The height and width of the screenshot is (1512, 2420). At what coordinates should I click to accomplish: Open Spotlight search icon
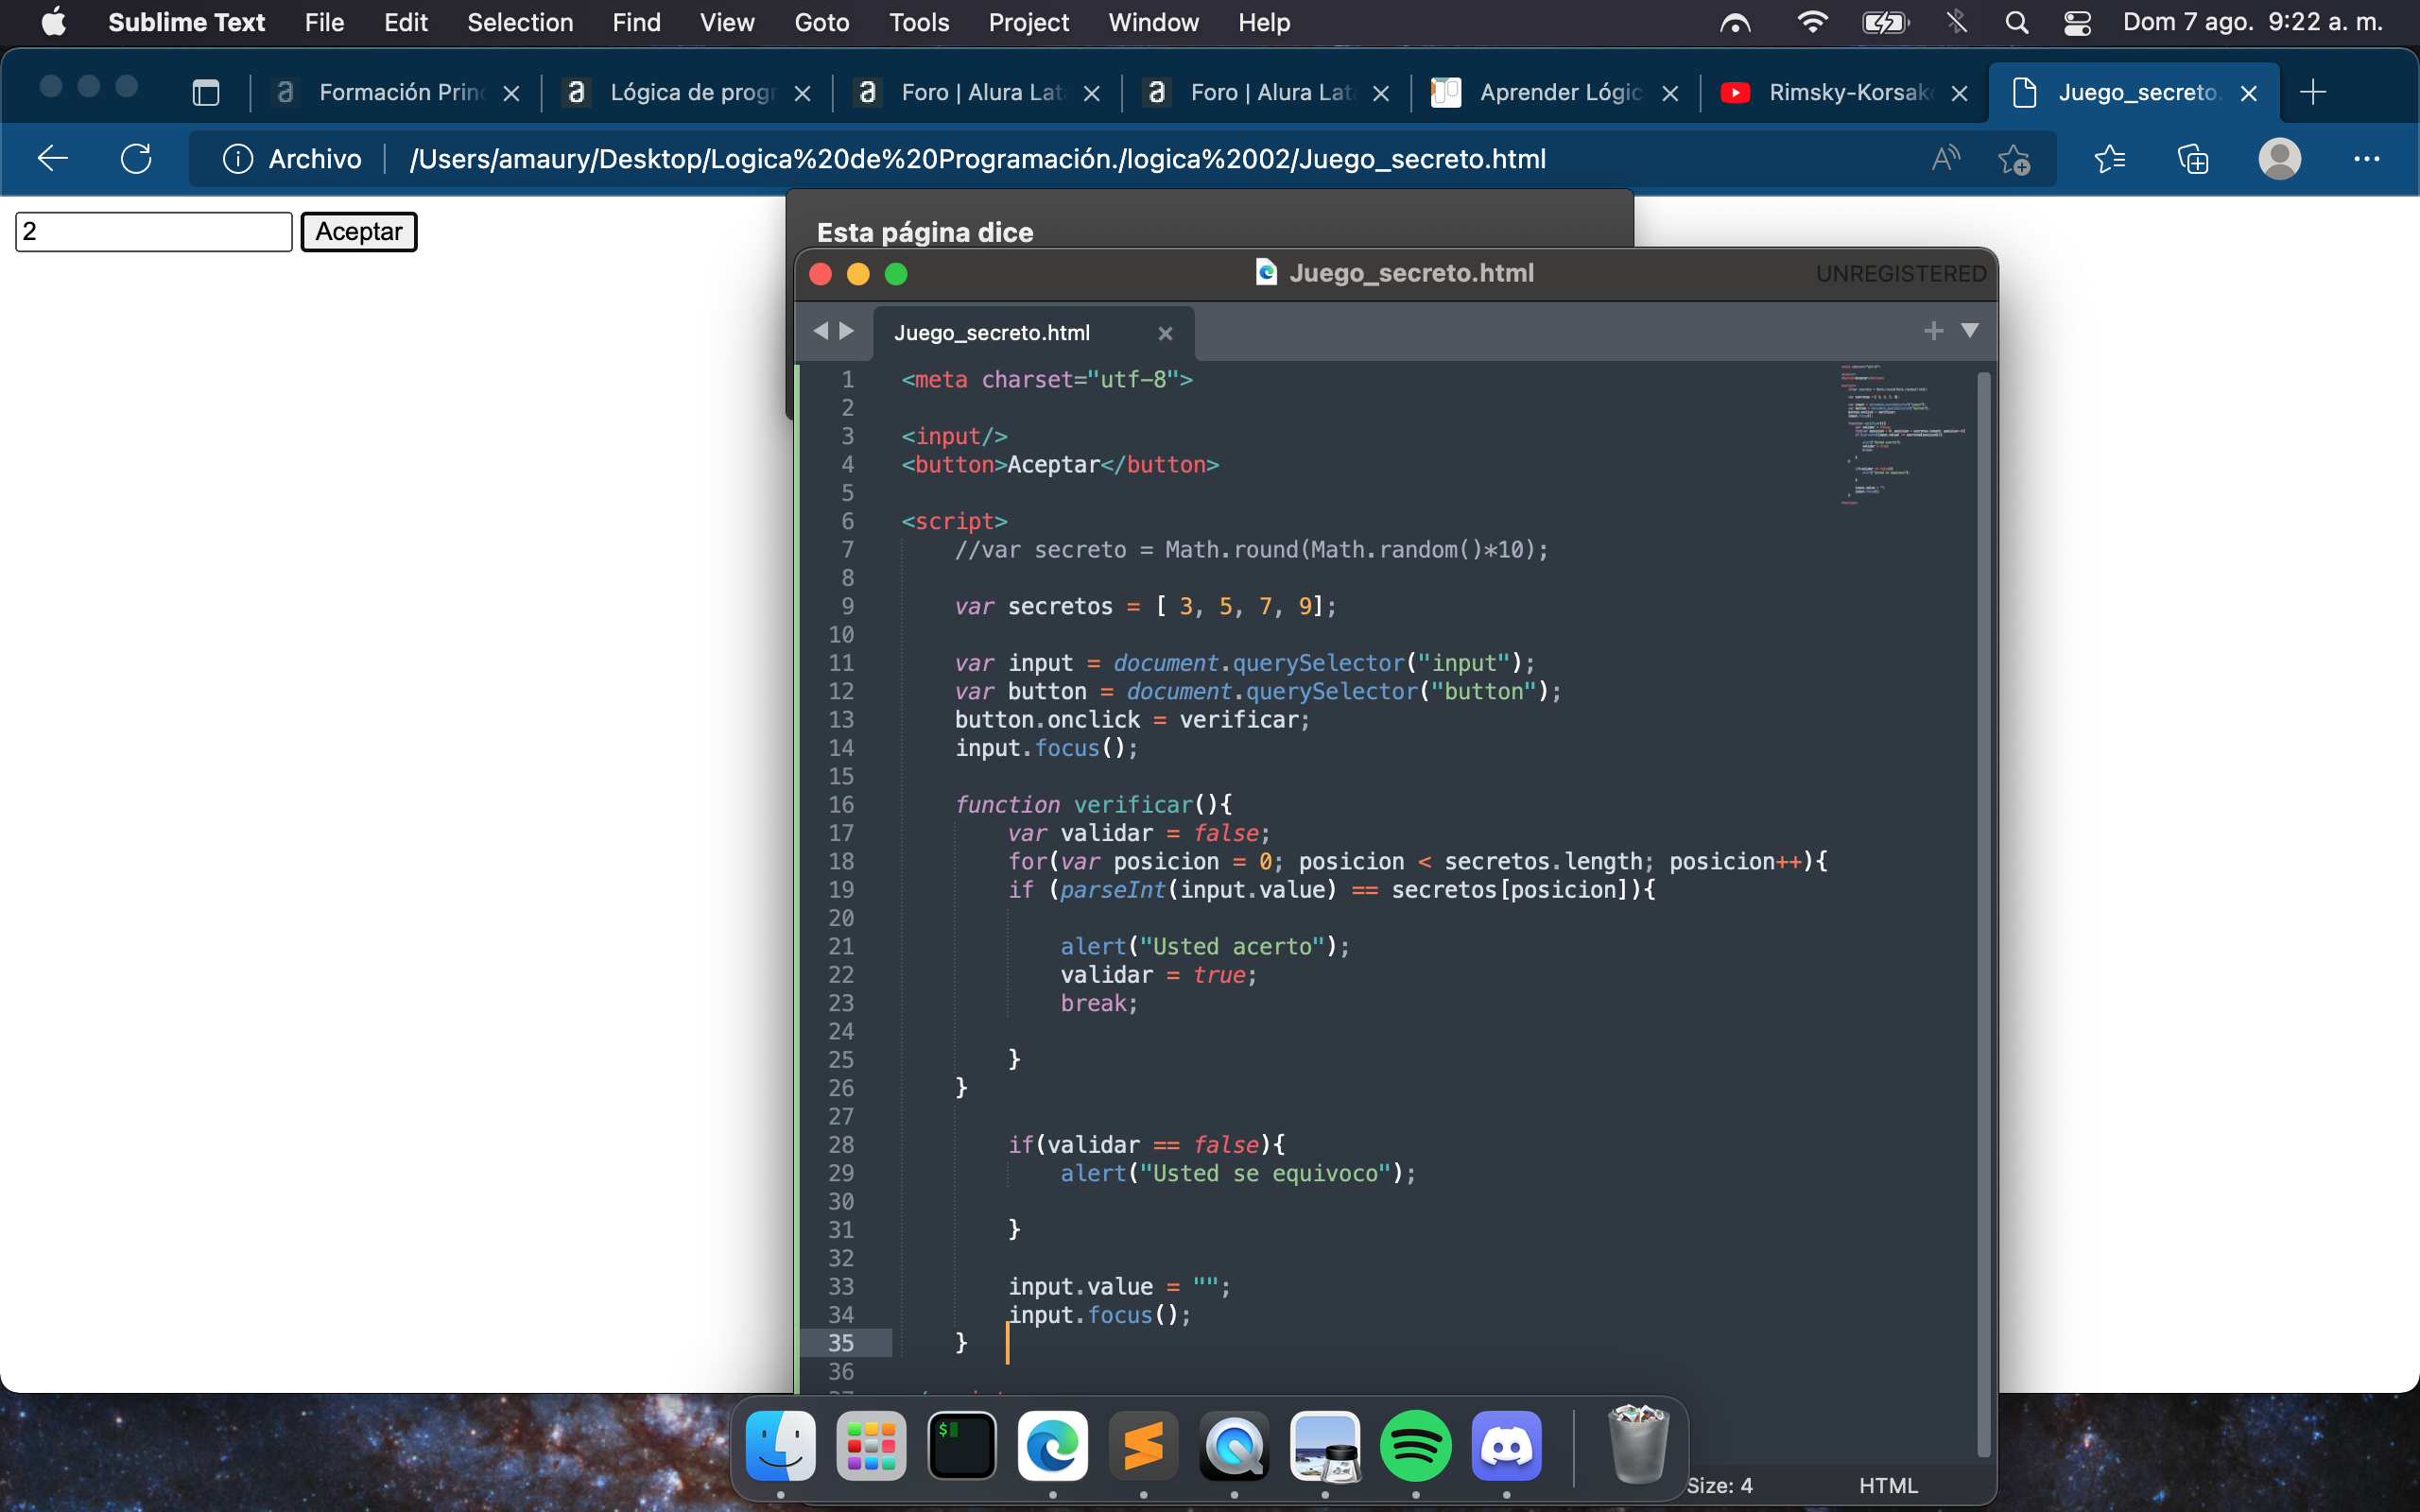2017,22
